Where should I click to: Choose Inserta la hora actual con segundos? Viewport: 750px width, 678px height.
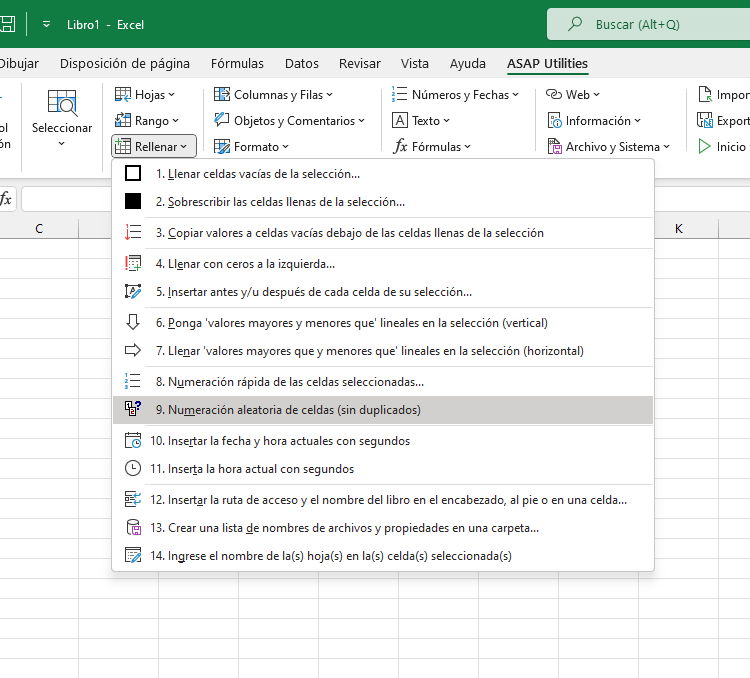(x=383, y=469)
